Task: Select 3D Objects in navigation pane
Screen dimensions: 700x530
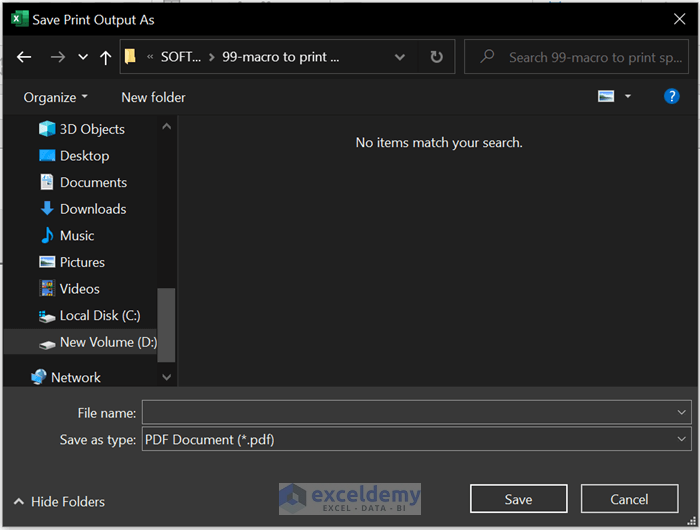Action: [92, 129]
